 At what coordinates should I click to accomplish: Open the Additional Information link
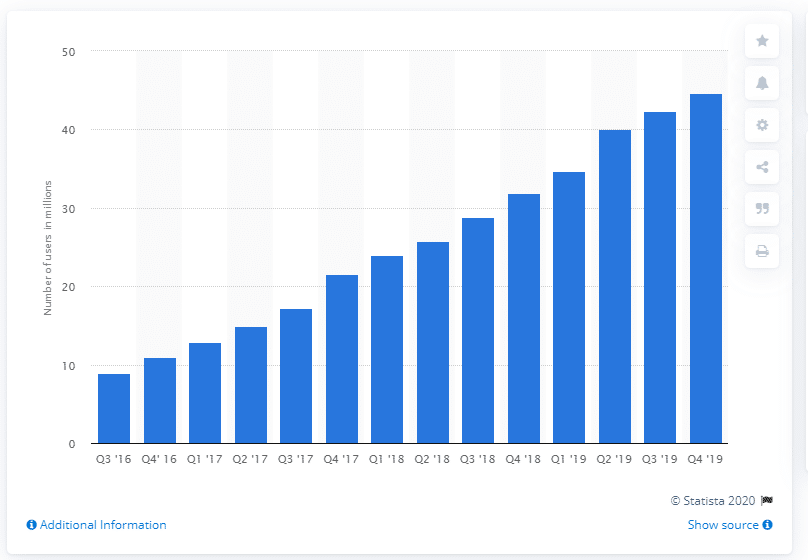tap(103, 525)
